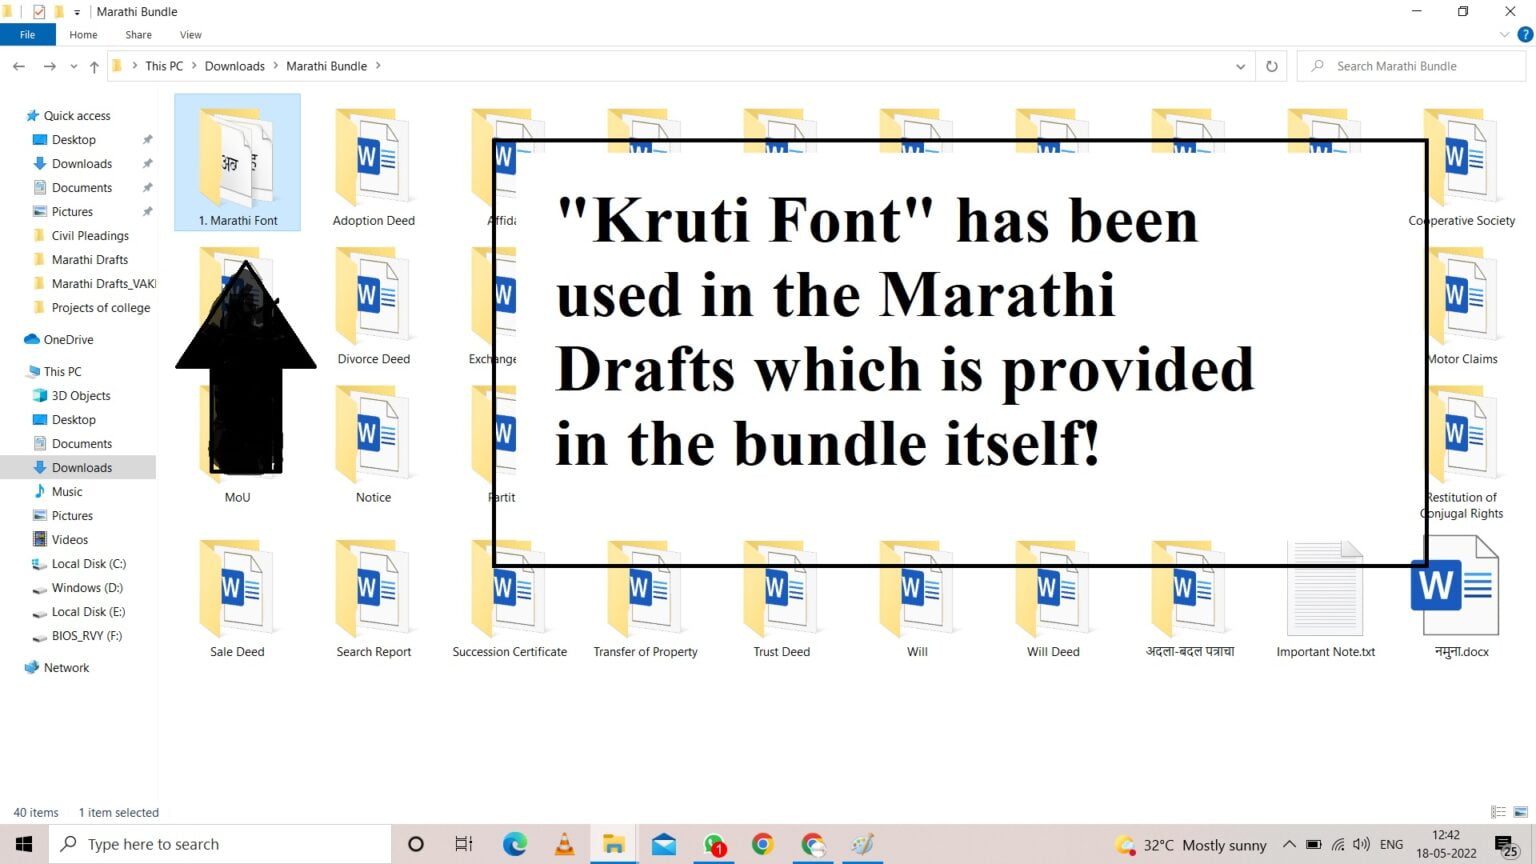Launch WhatsApp from the taskbar
Viewport: 1536px width, 864px height.
714,843
